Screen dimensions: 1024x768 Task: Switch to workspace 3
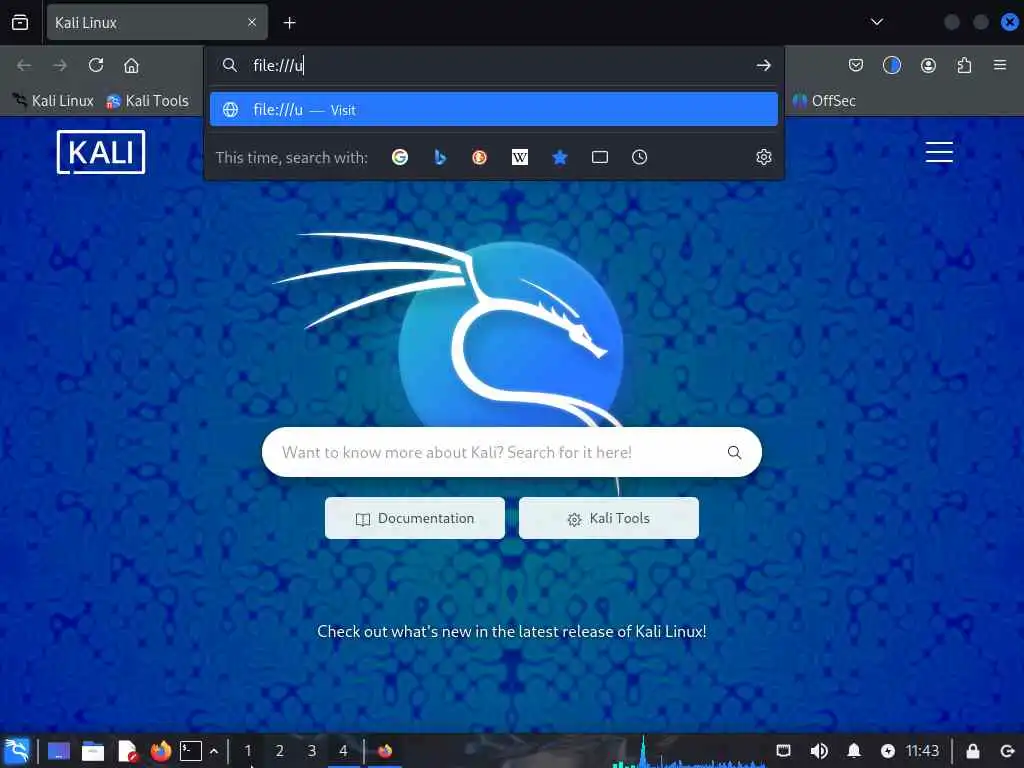click(x=312, y=751)
